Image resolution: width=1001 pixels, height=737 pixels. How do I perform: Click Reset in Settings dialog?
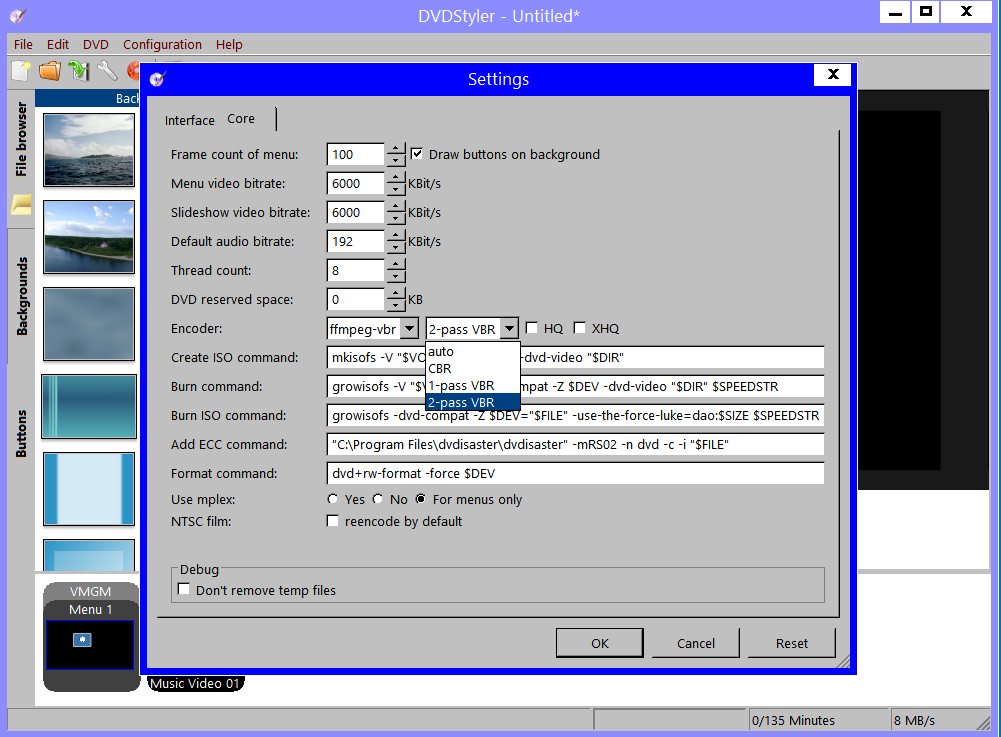click(792, 643)
